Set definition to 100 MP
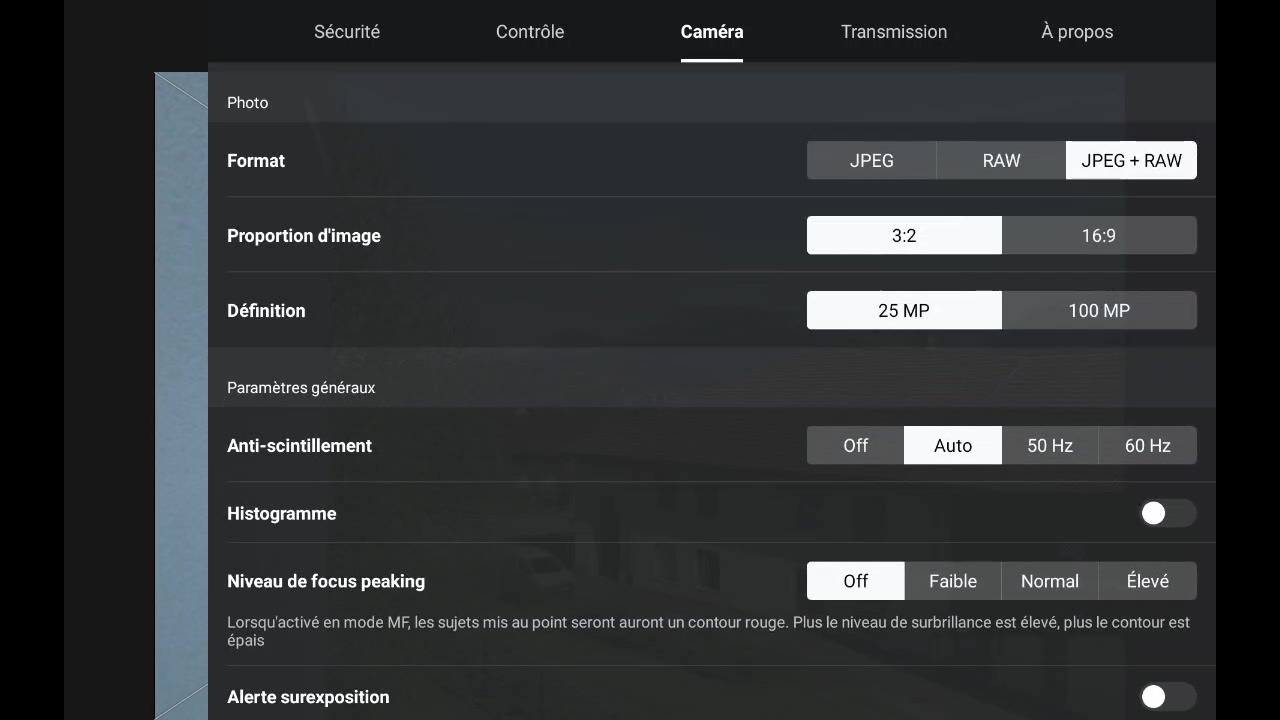 tap(1099, 310)
